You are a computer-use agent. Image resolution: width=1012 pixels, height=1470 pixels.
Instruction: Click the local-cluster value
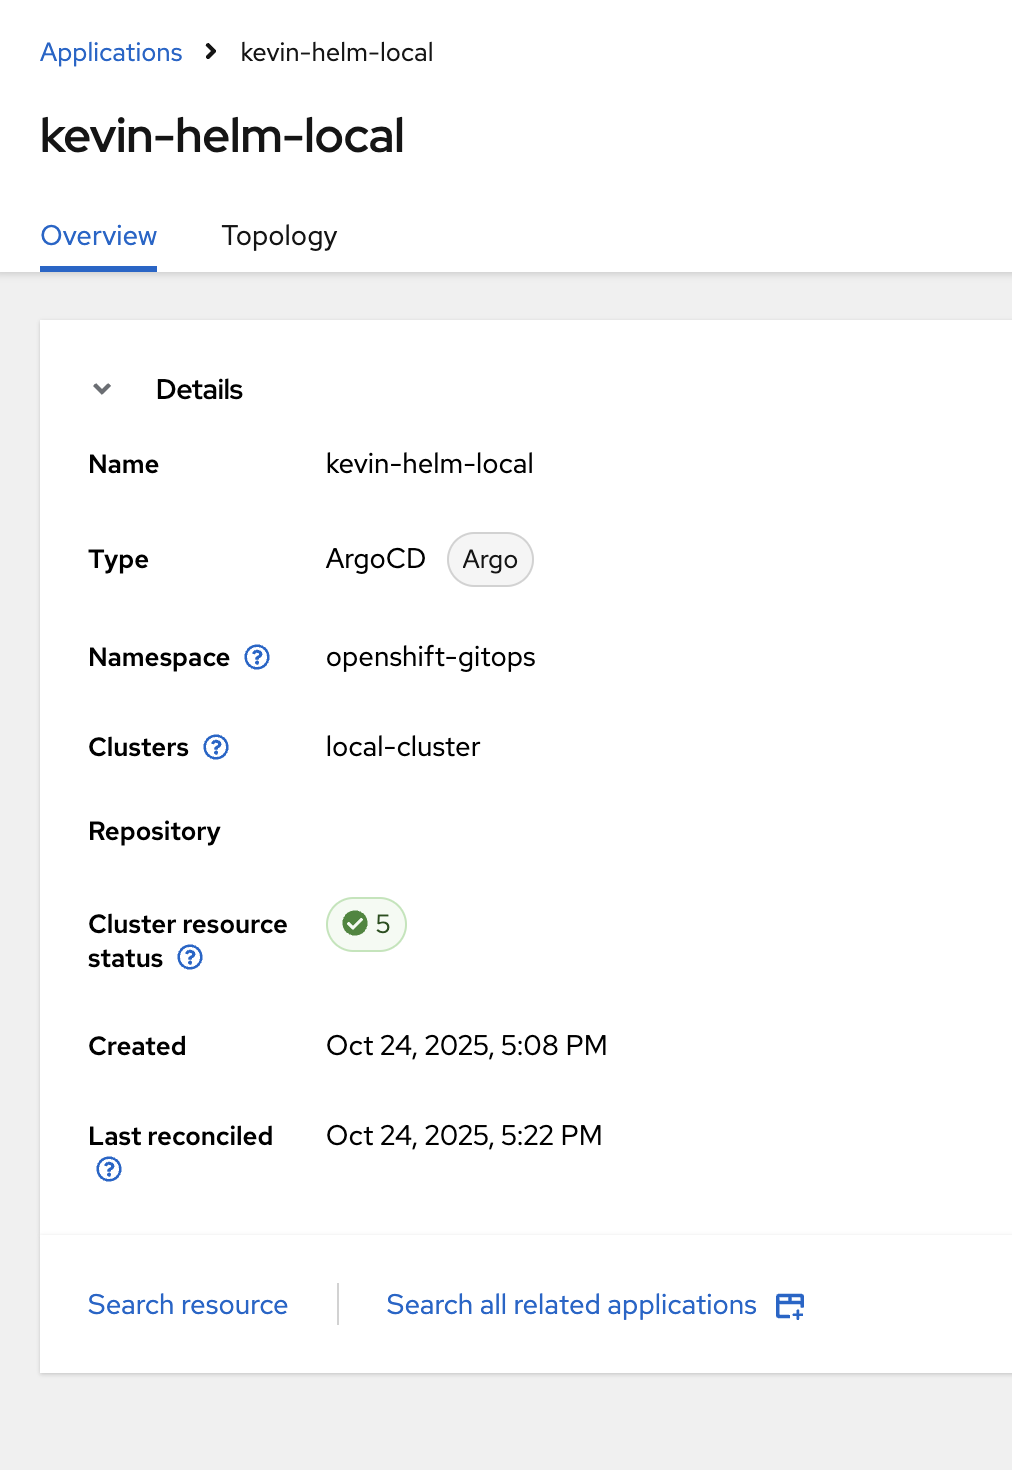[402, 747]
